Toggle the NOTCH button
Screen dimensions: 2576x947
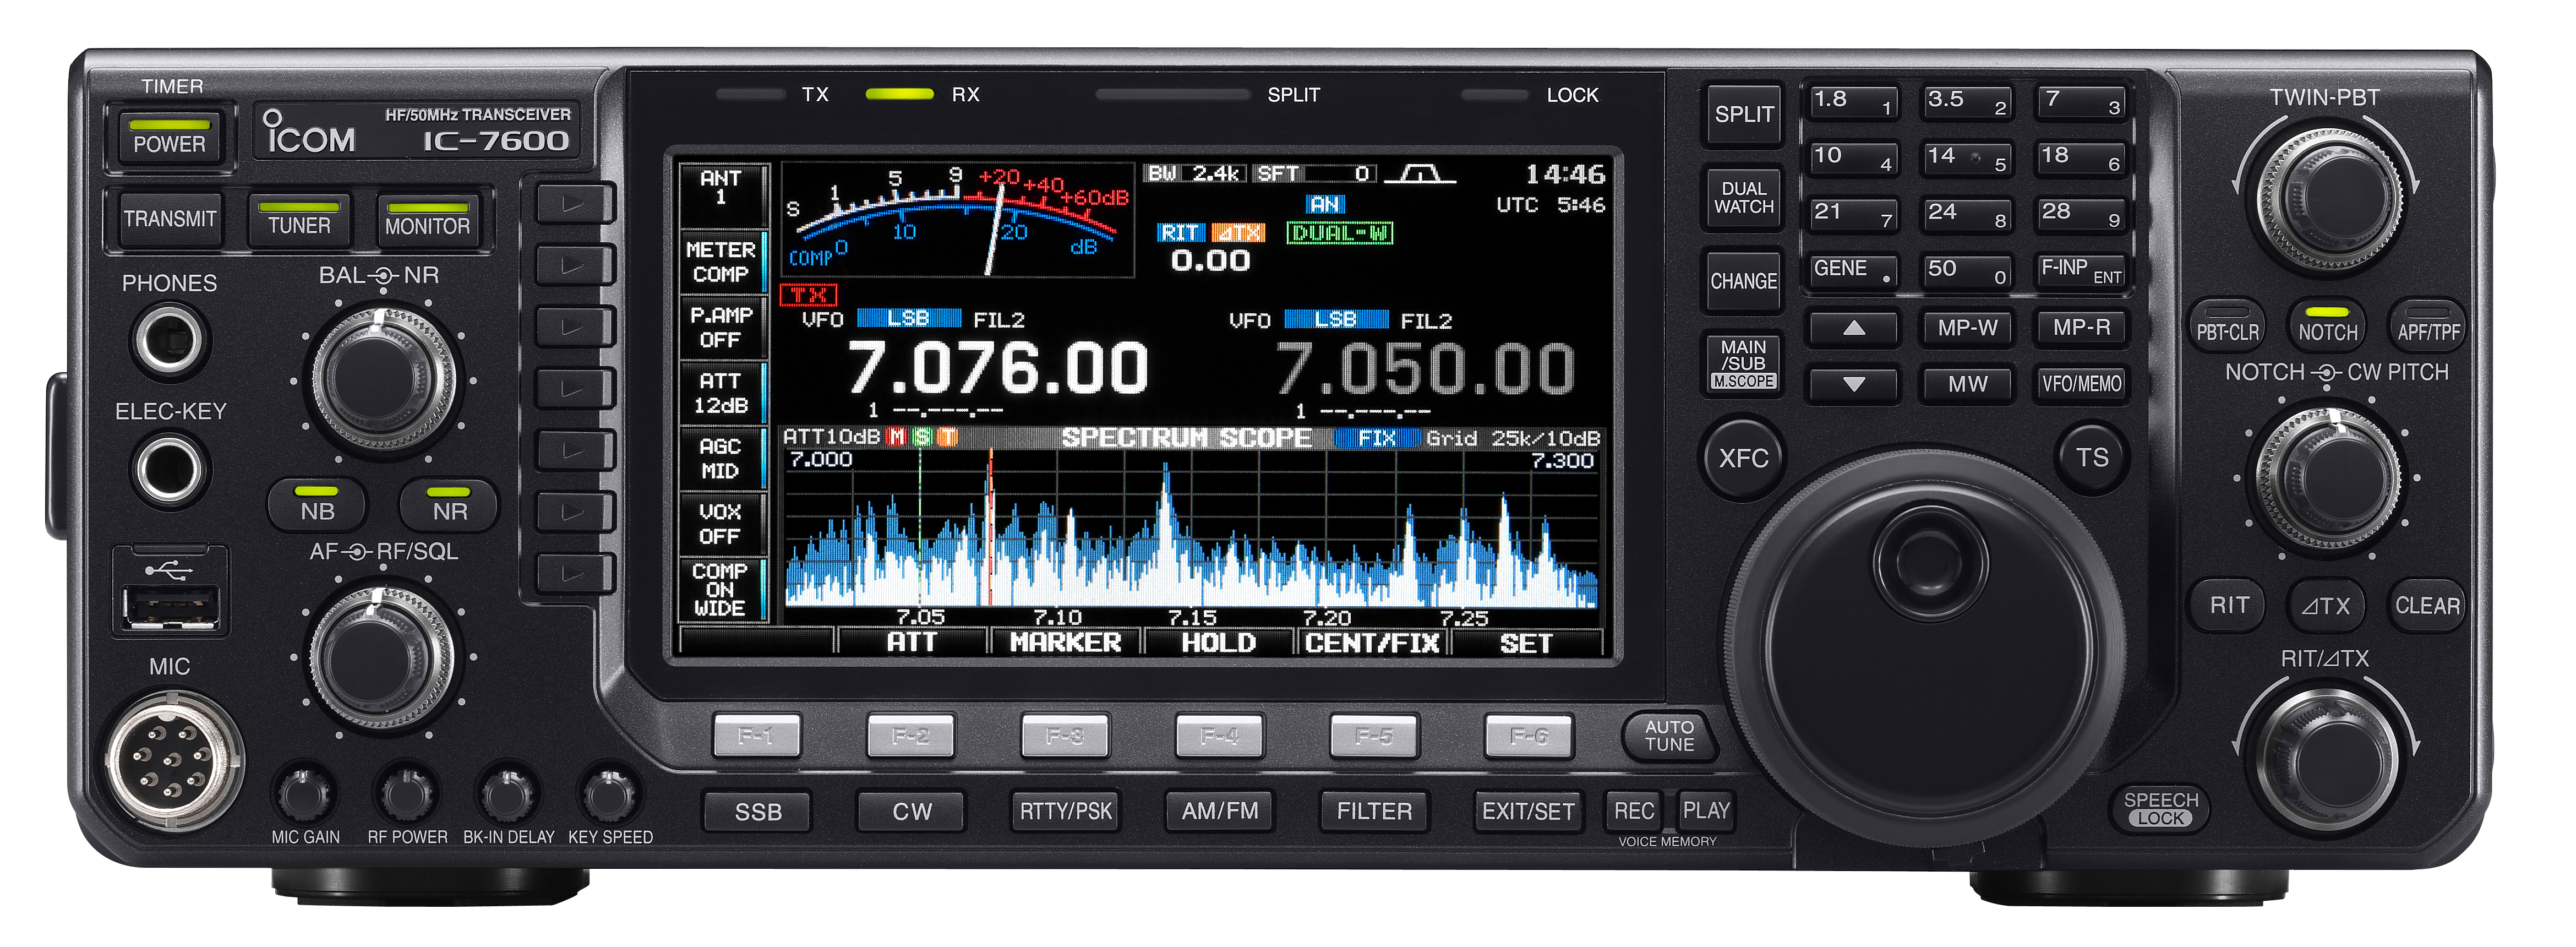[2327, 325]
